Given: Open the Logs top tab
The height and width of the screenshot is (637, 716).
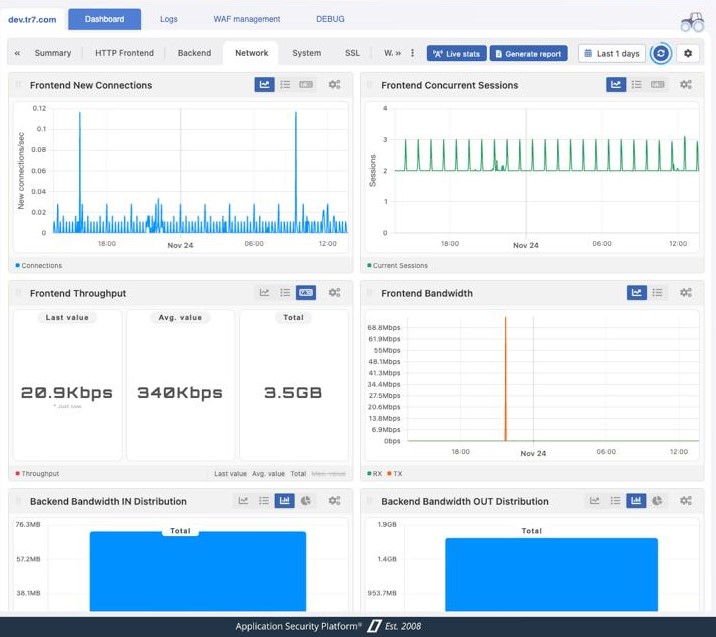Looking at the screenshot, I should point(168,19).
